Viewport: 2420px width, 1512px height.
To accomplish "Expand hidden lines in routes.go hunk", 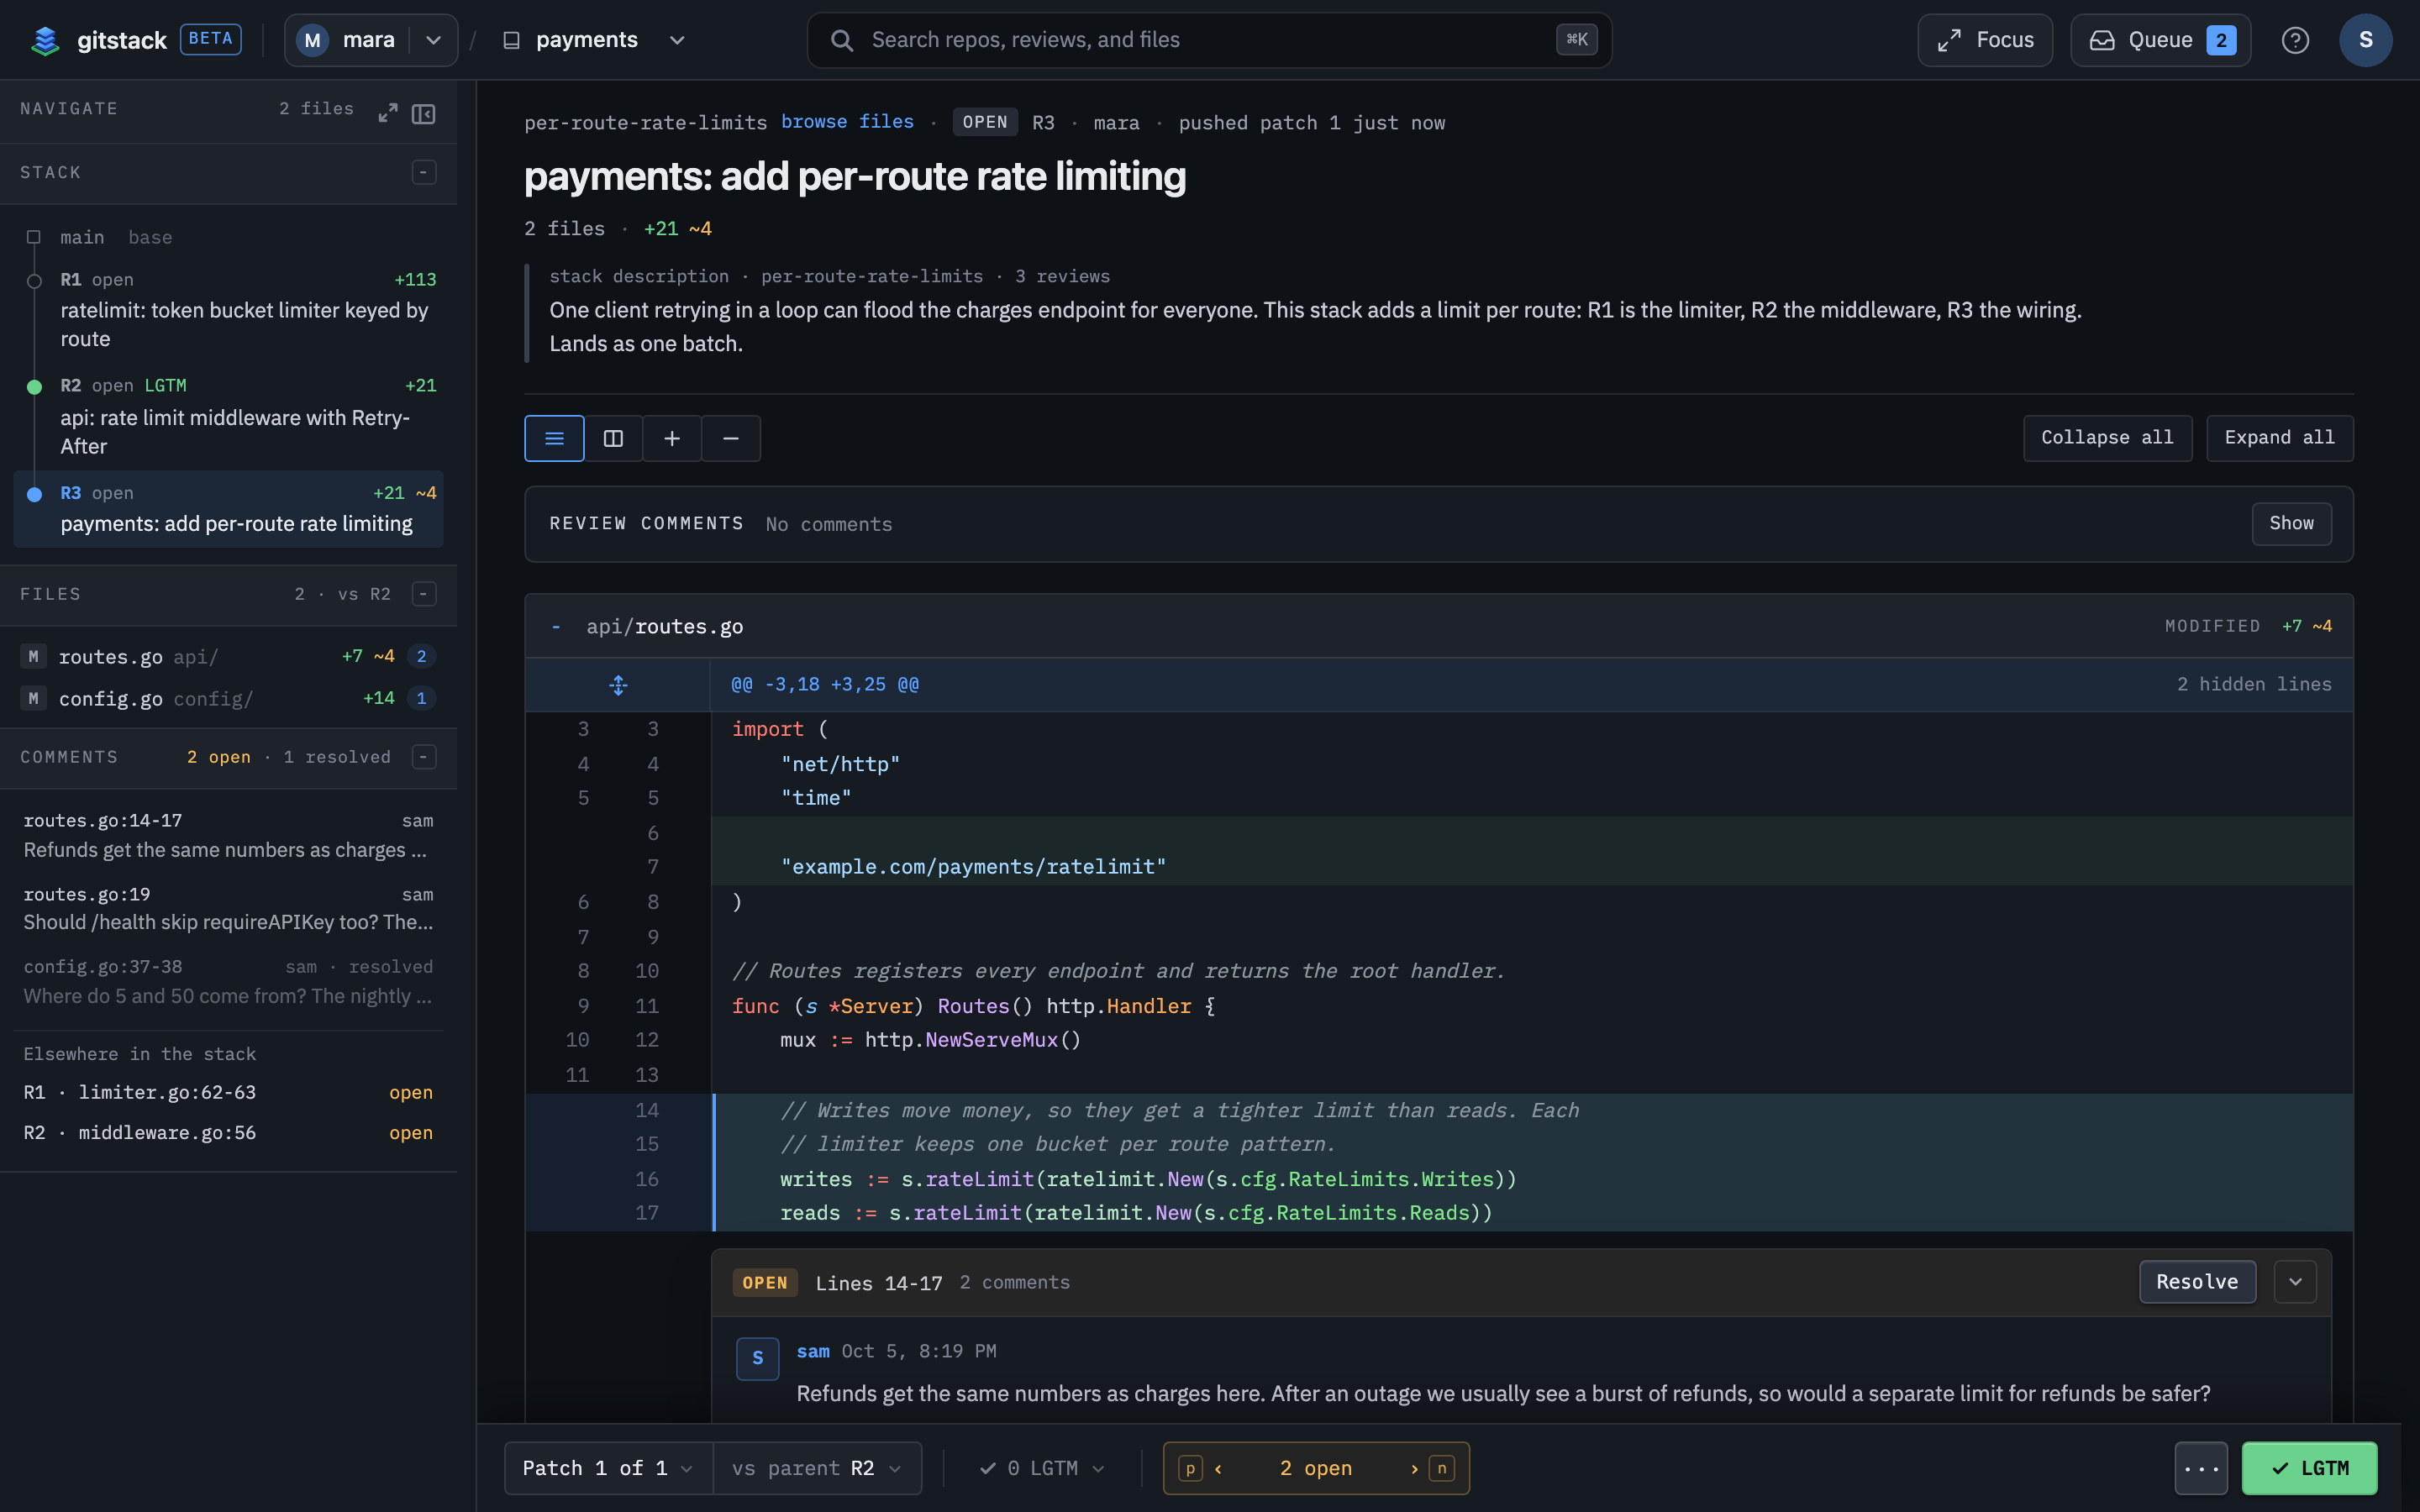I will [618, 685].
